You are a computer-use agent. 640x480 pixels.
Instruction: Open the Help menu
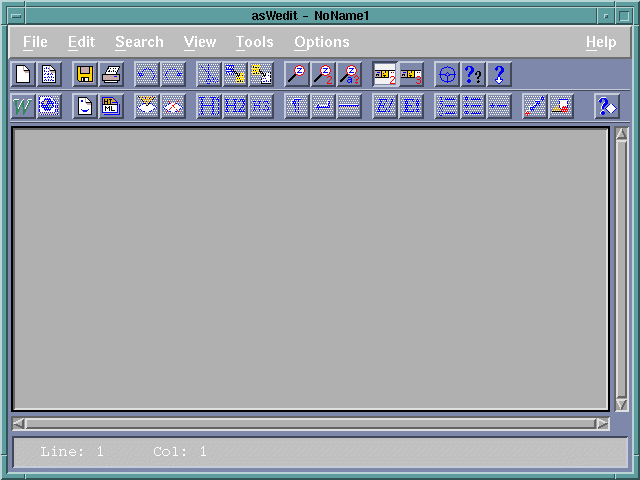tap(601, 42)
